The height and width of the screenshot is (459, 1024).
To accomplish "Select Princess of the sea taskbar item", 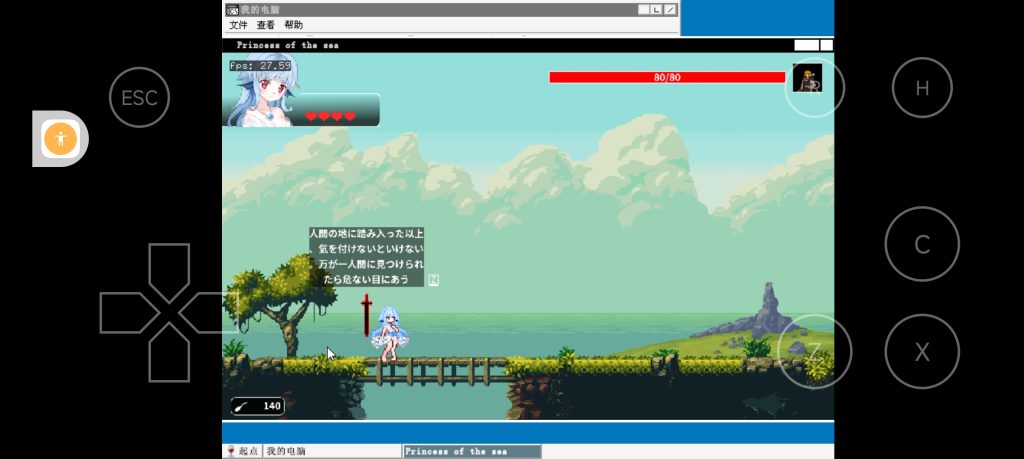I will tap(472, 451).
